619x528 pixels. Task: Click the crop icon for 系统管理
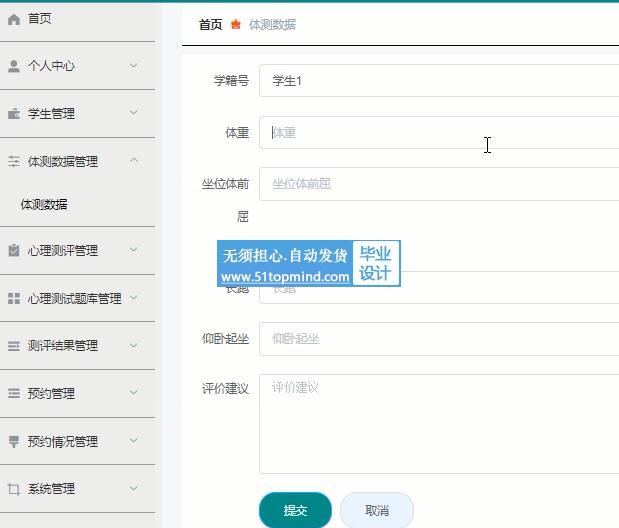point(14,489)
